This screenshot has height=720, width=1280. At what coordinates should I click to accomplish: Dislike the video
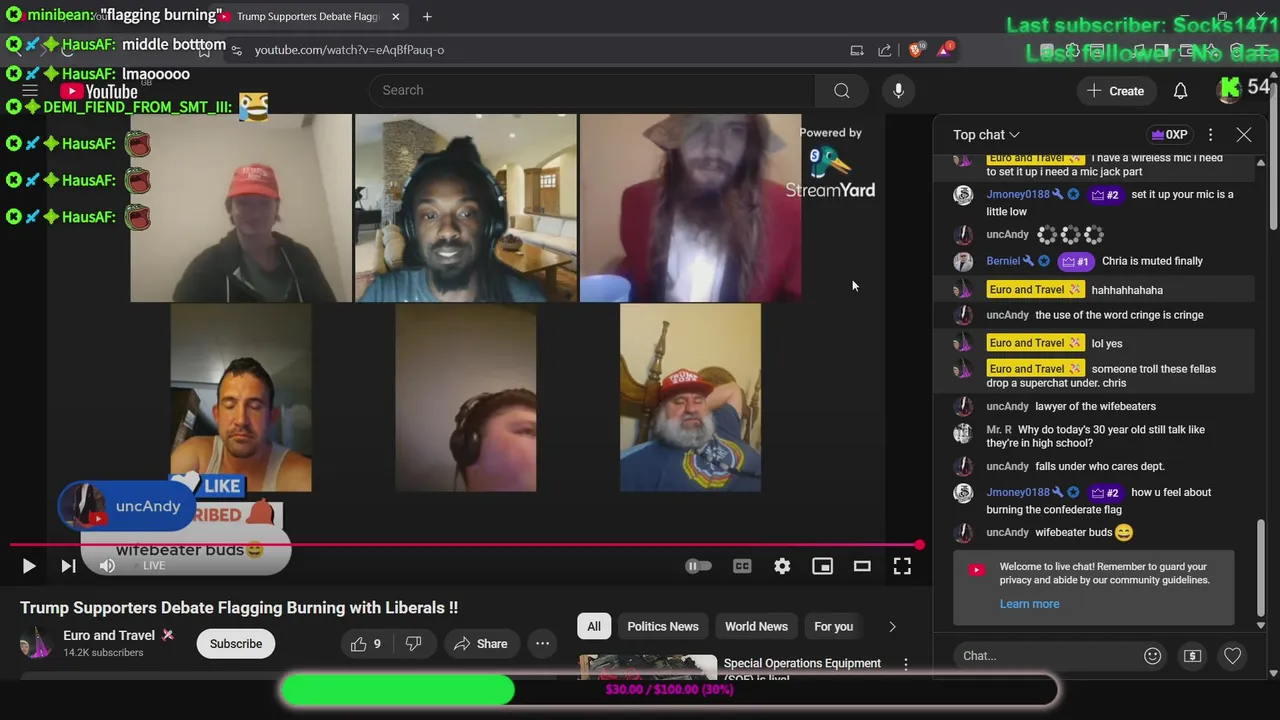pyautogui.click(x=414, y=644)
